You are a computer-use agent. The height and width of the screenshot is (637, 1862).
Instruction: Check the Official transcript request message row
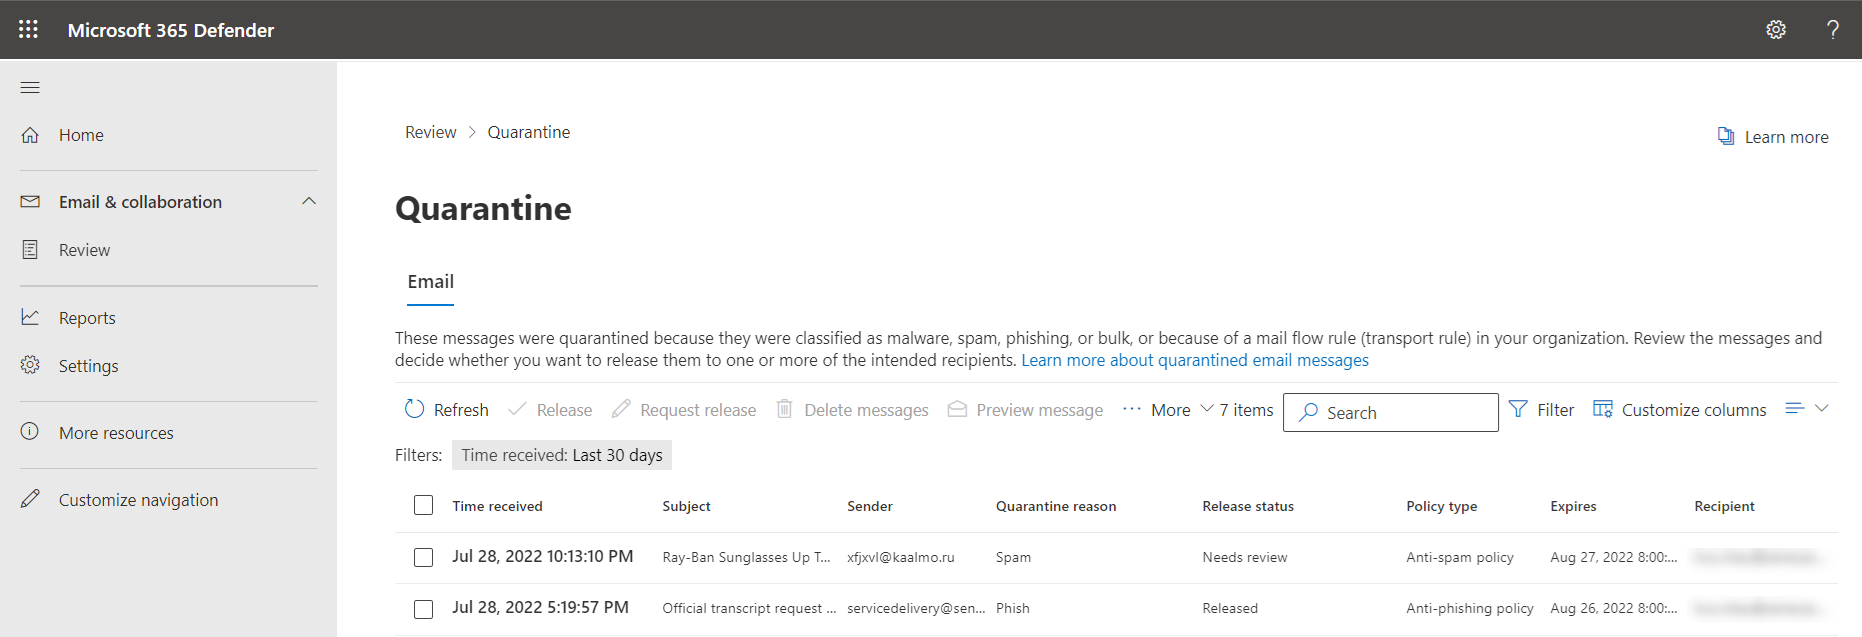(424, 609)
